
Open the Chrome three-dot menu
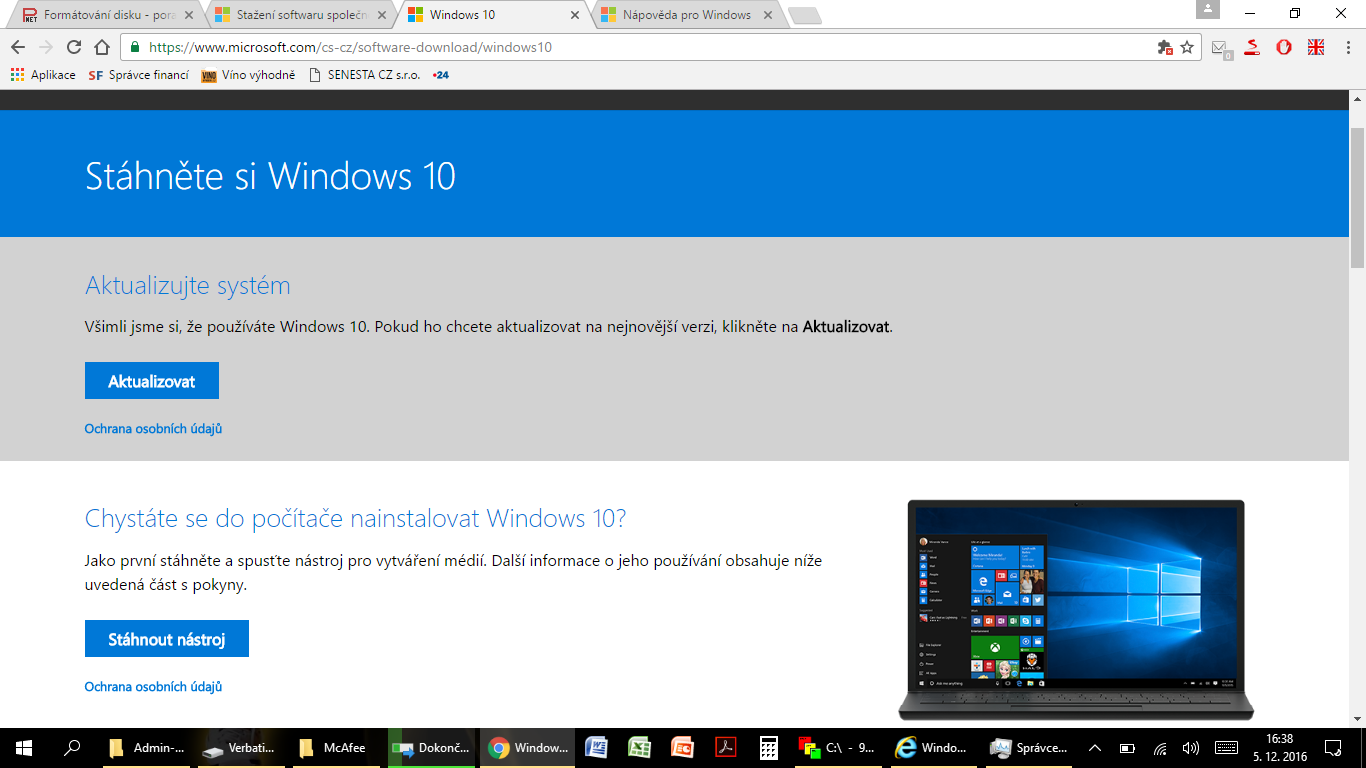[1346, 47]
